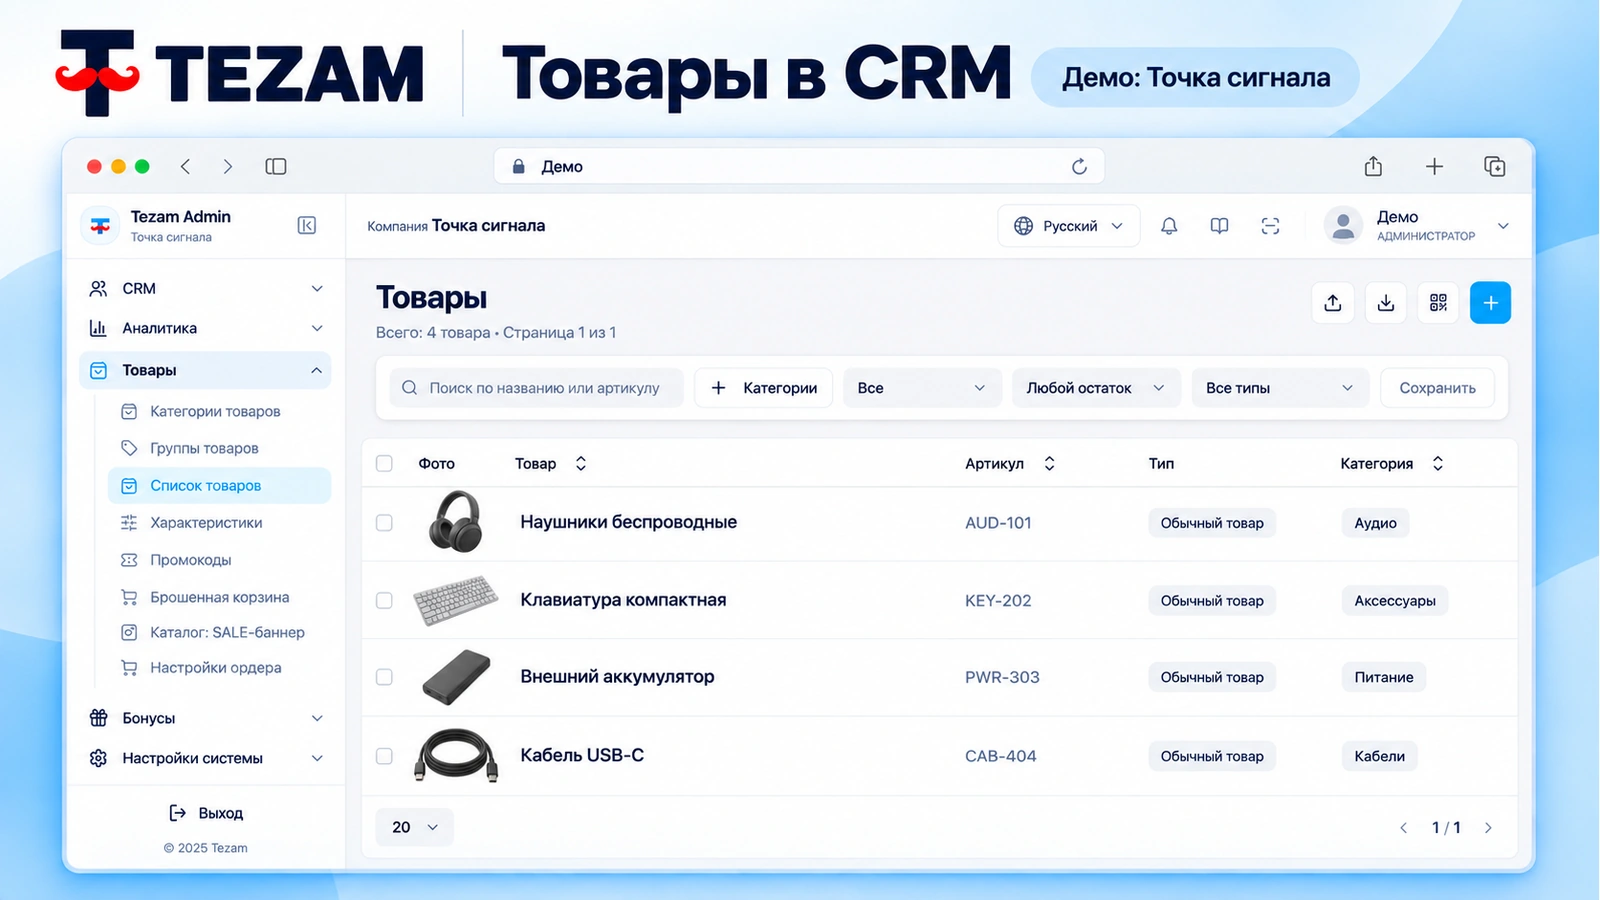The height and width of the screenshot is (900, 1600).
Task: Open the Любой остаток dropdown
Action: [1097, 388]
